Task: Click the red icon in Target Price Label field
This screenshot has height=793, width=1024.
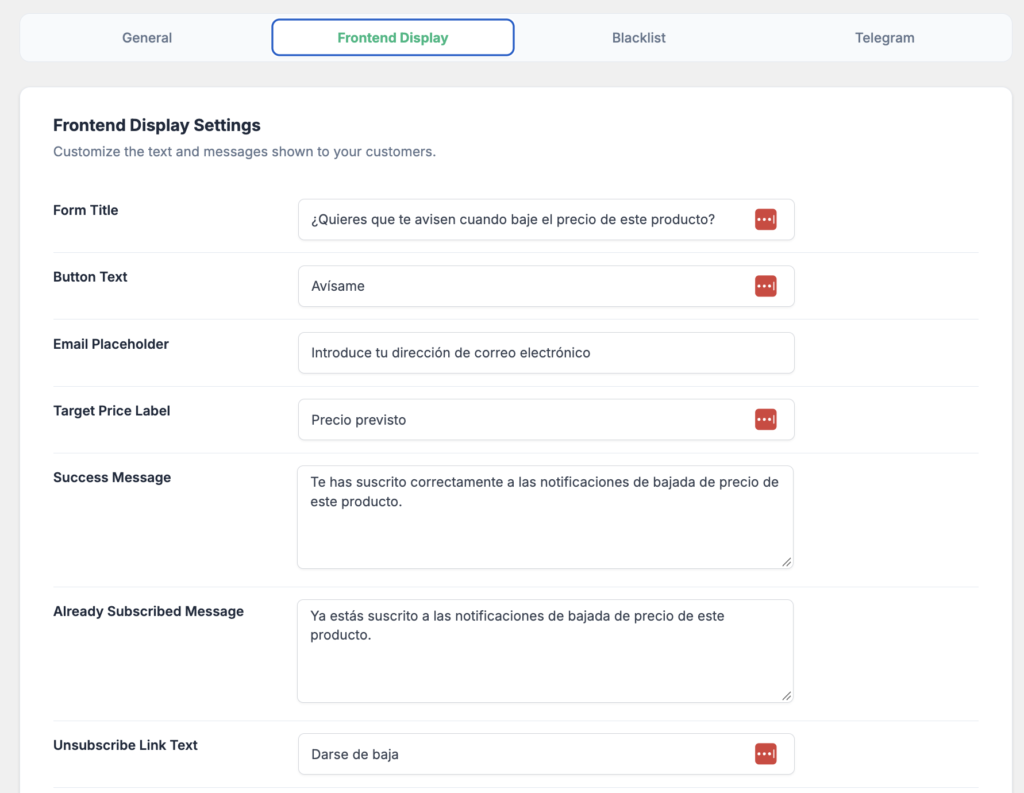Action: [x=765, y=419]
